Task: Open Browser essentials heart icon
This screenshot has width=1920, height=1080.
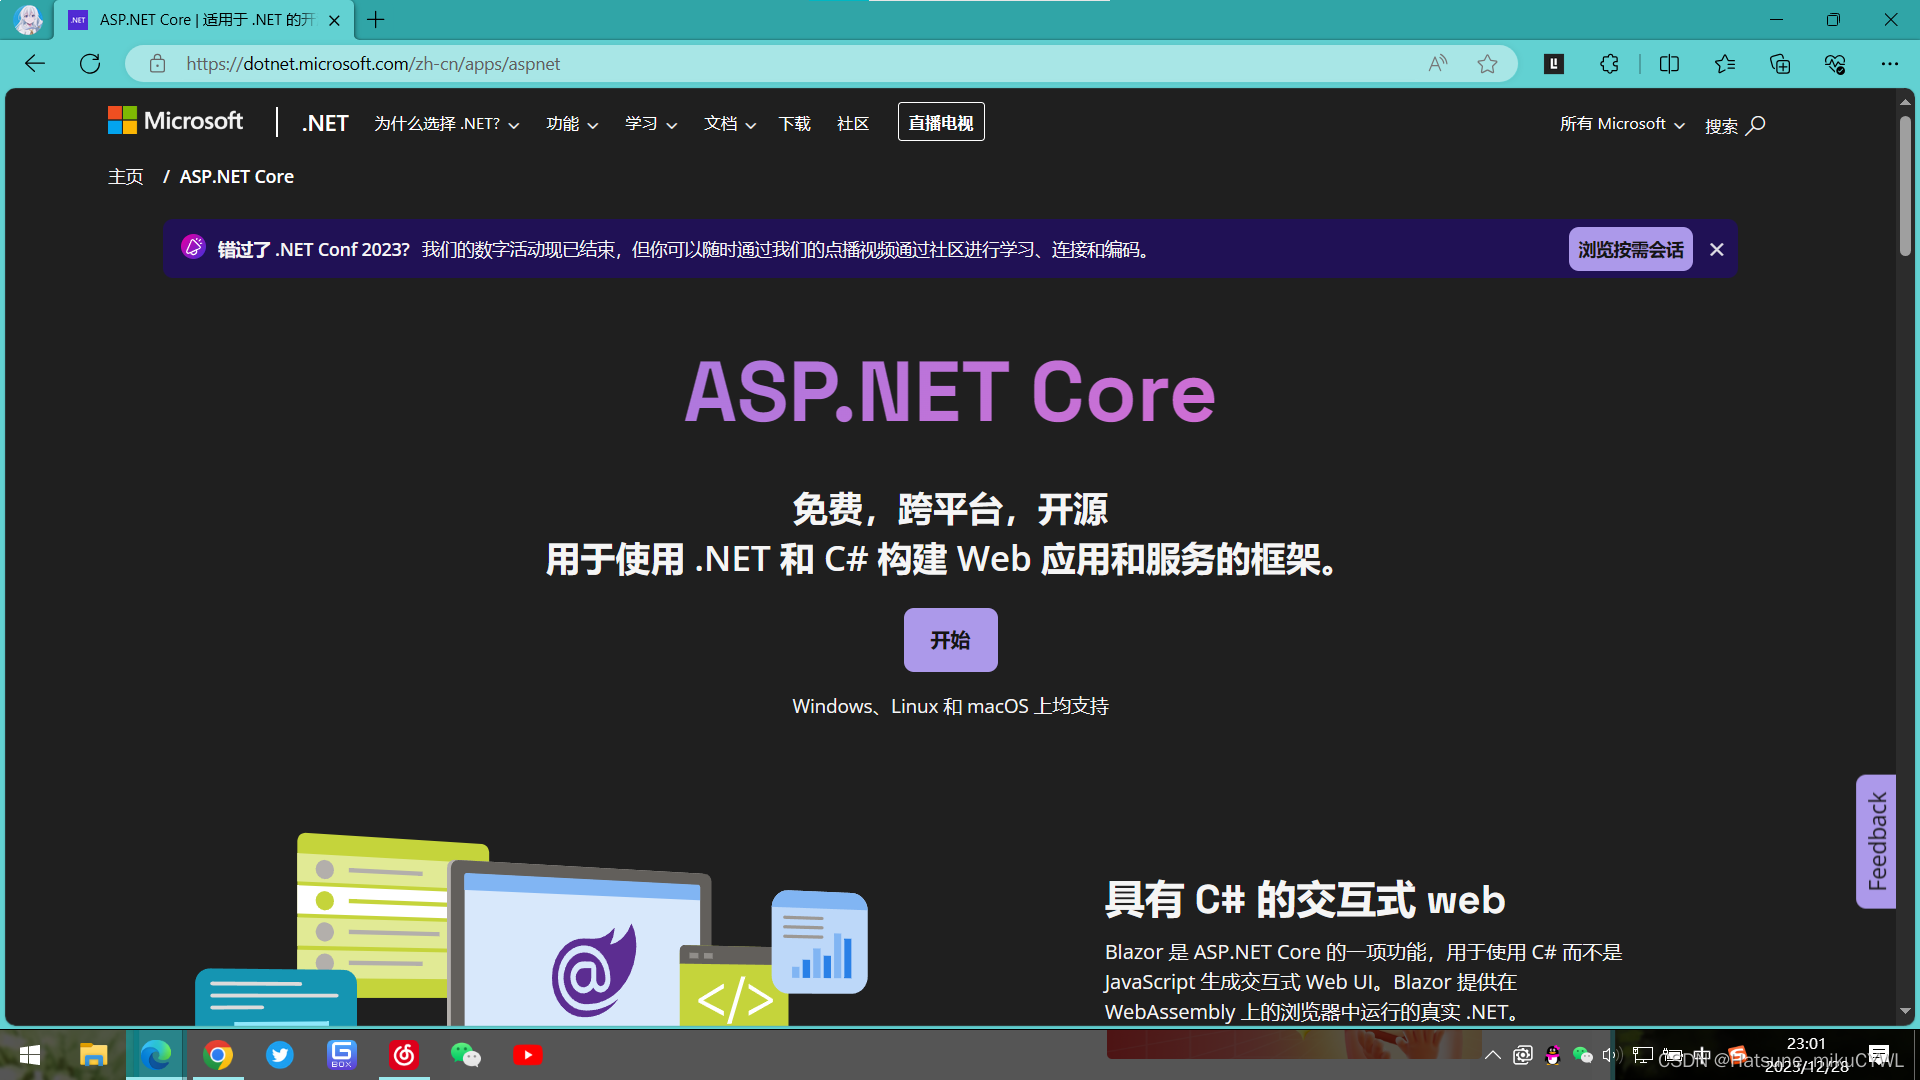Action: (x=1834, y=63)
